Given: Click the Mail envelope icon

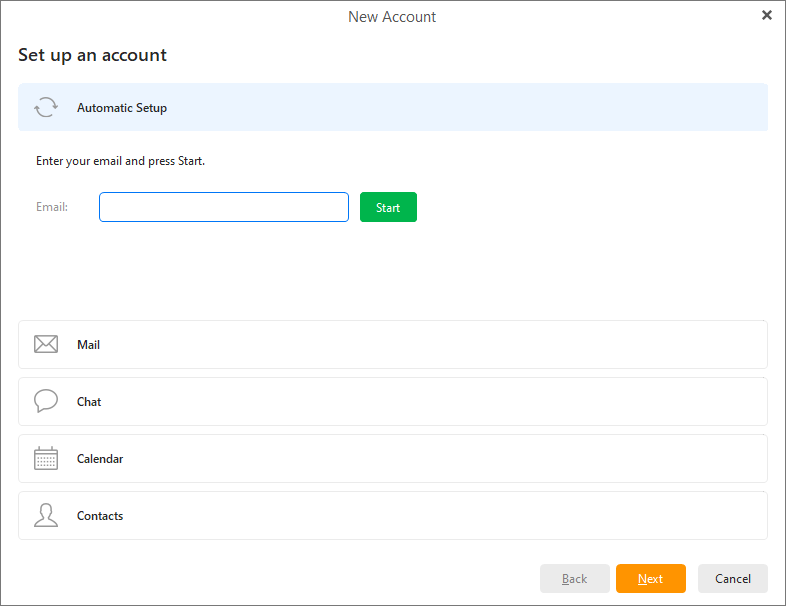Looking at the screenshot, I should point(46,345).
